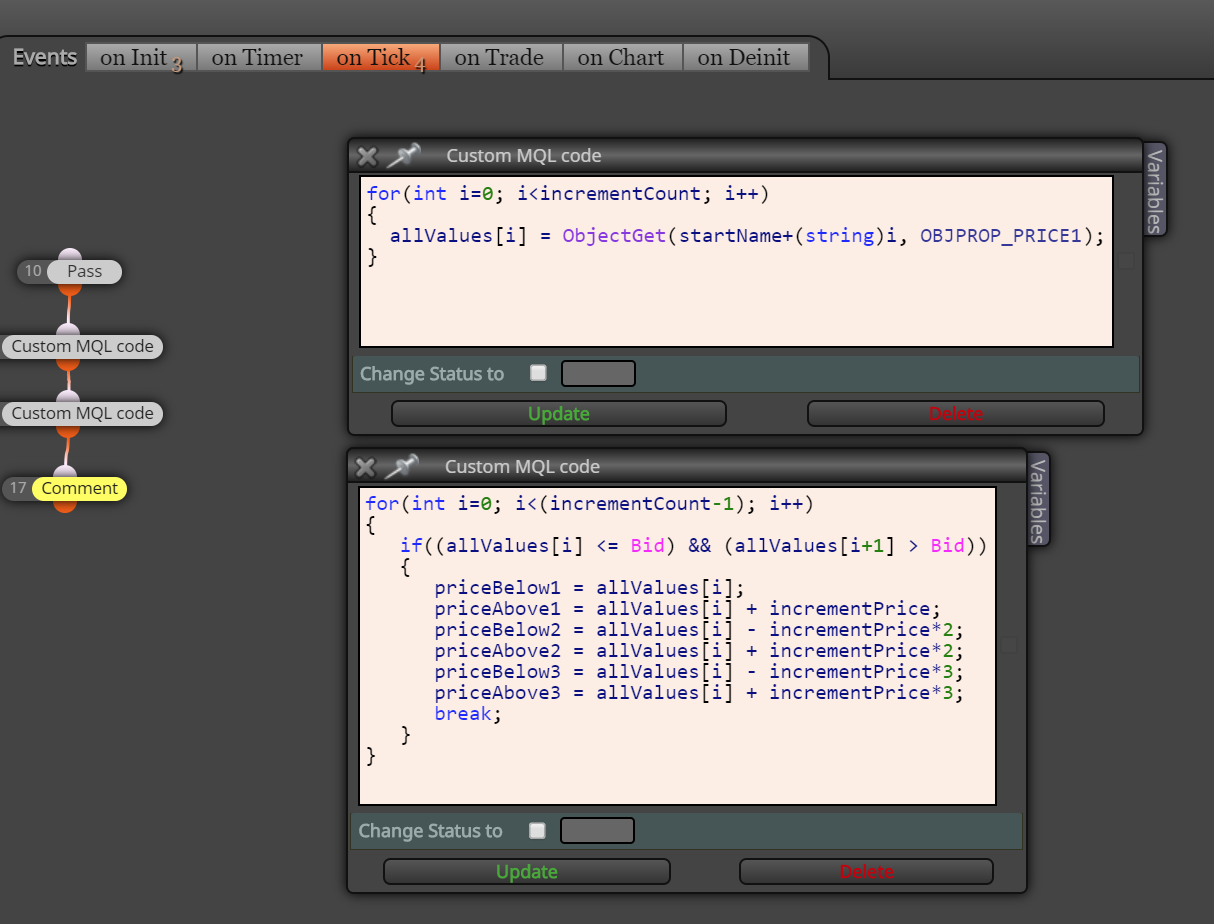1214x924 pixels.
Task: Click the pushpin icon on lower panel
Action: coord(402,466)
